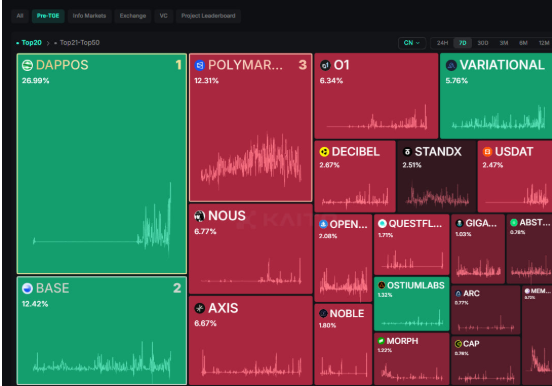Click the rank 2 badge on BASE
Viewport: 552px width, 386px height.
pyautogui.click(x=177, y=288)
